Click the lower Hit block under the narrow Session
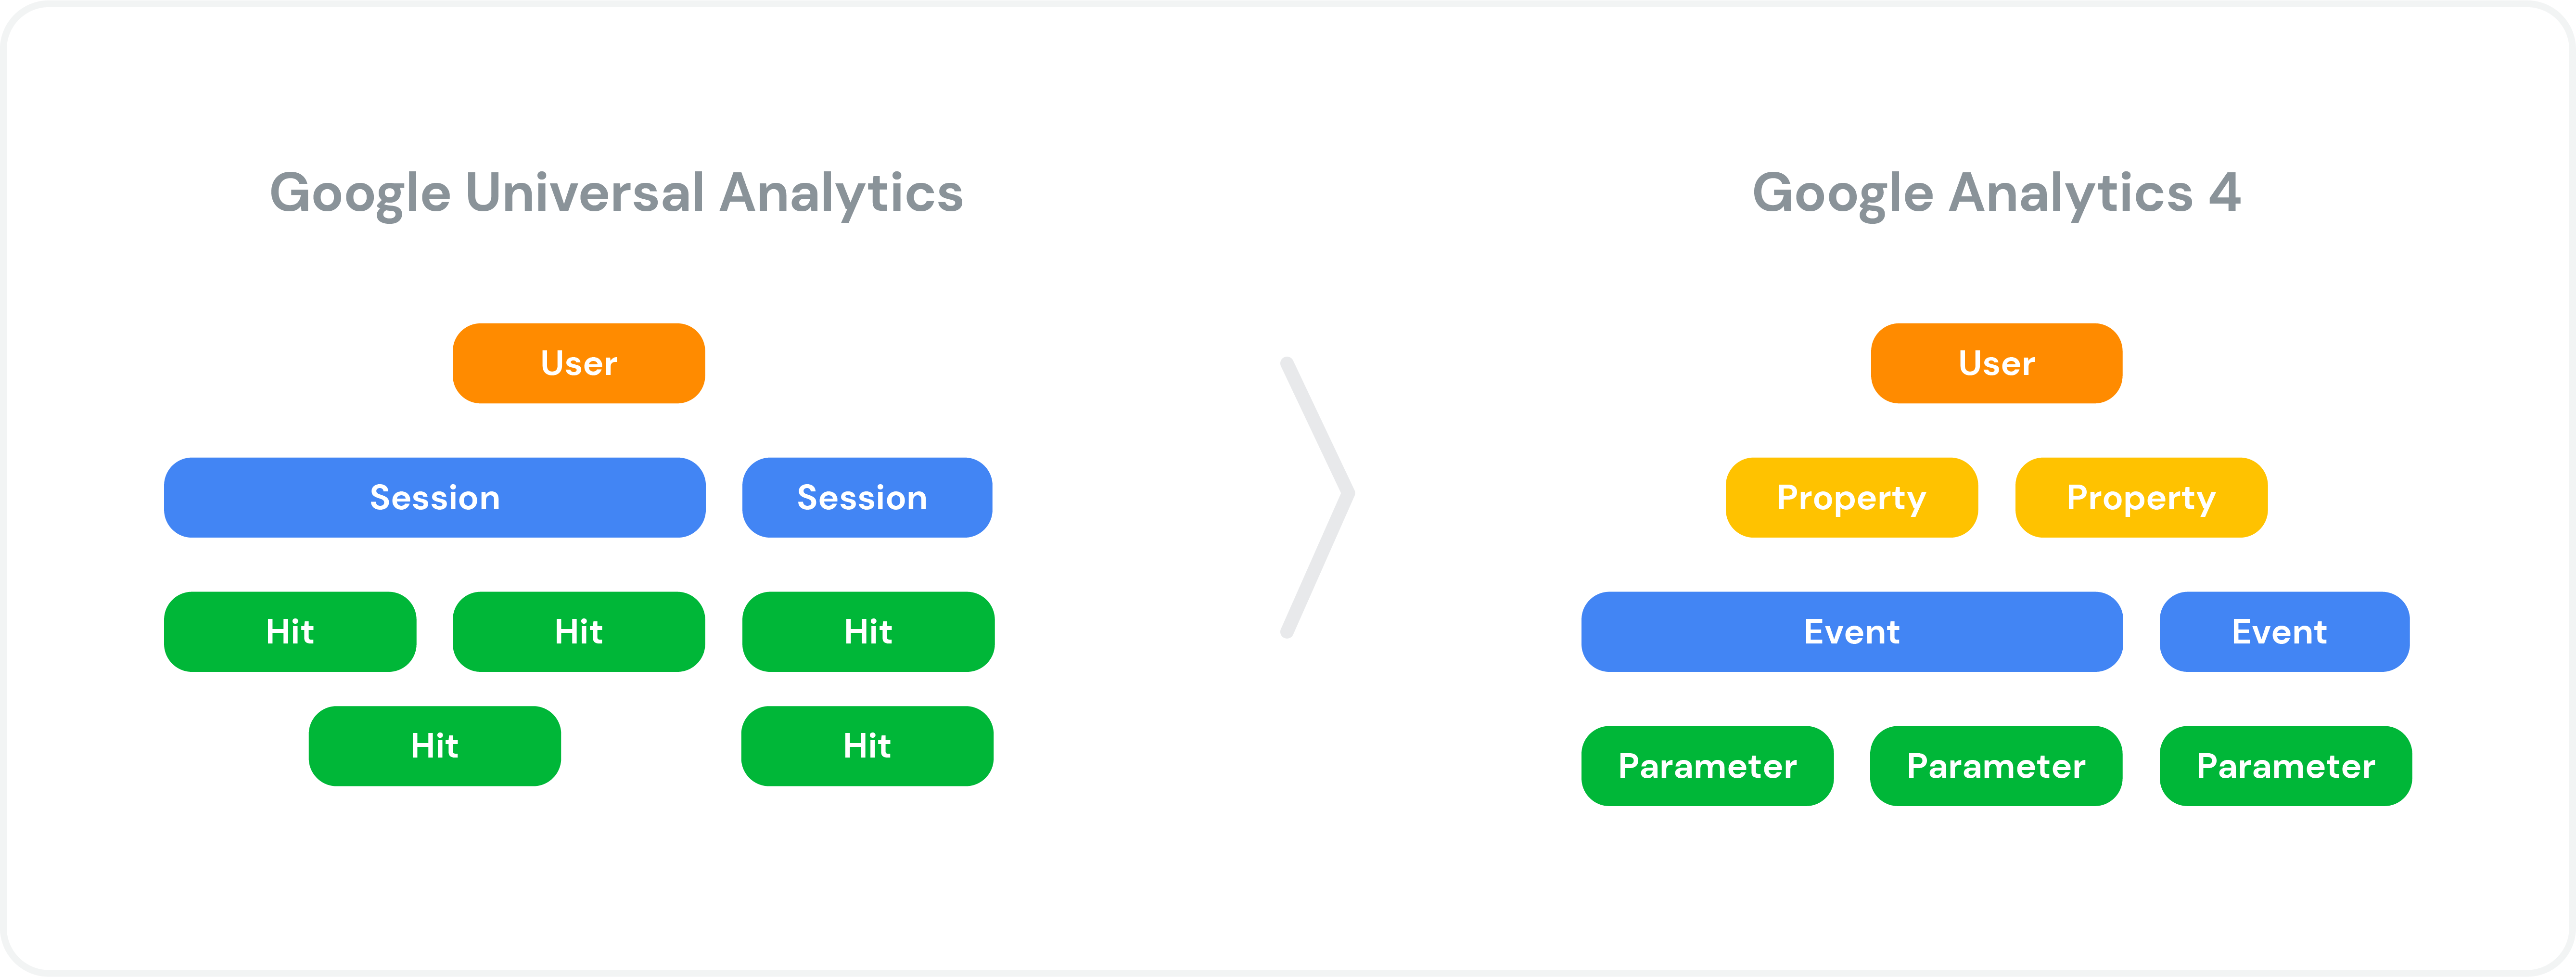The width and height of the screenshot is (2576, 977). [866, 745]
